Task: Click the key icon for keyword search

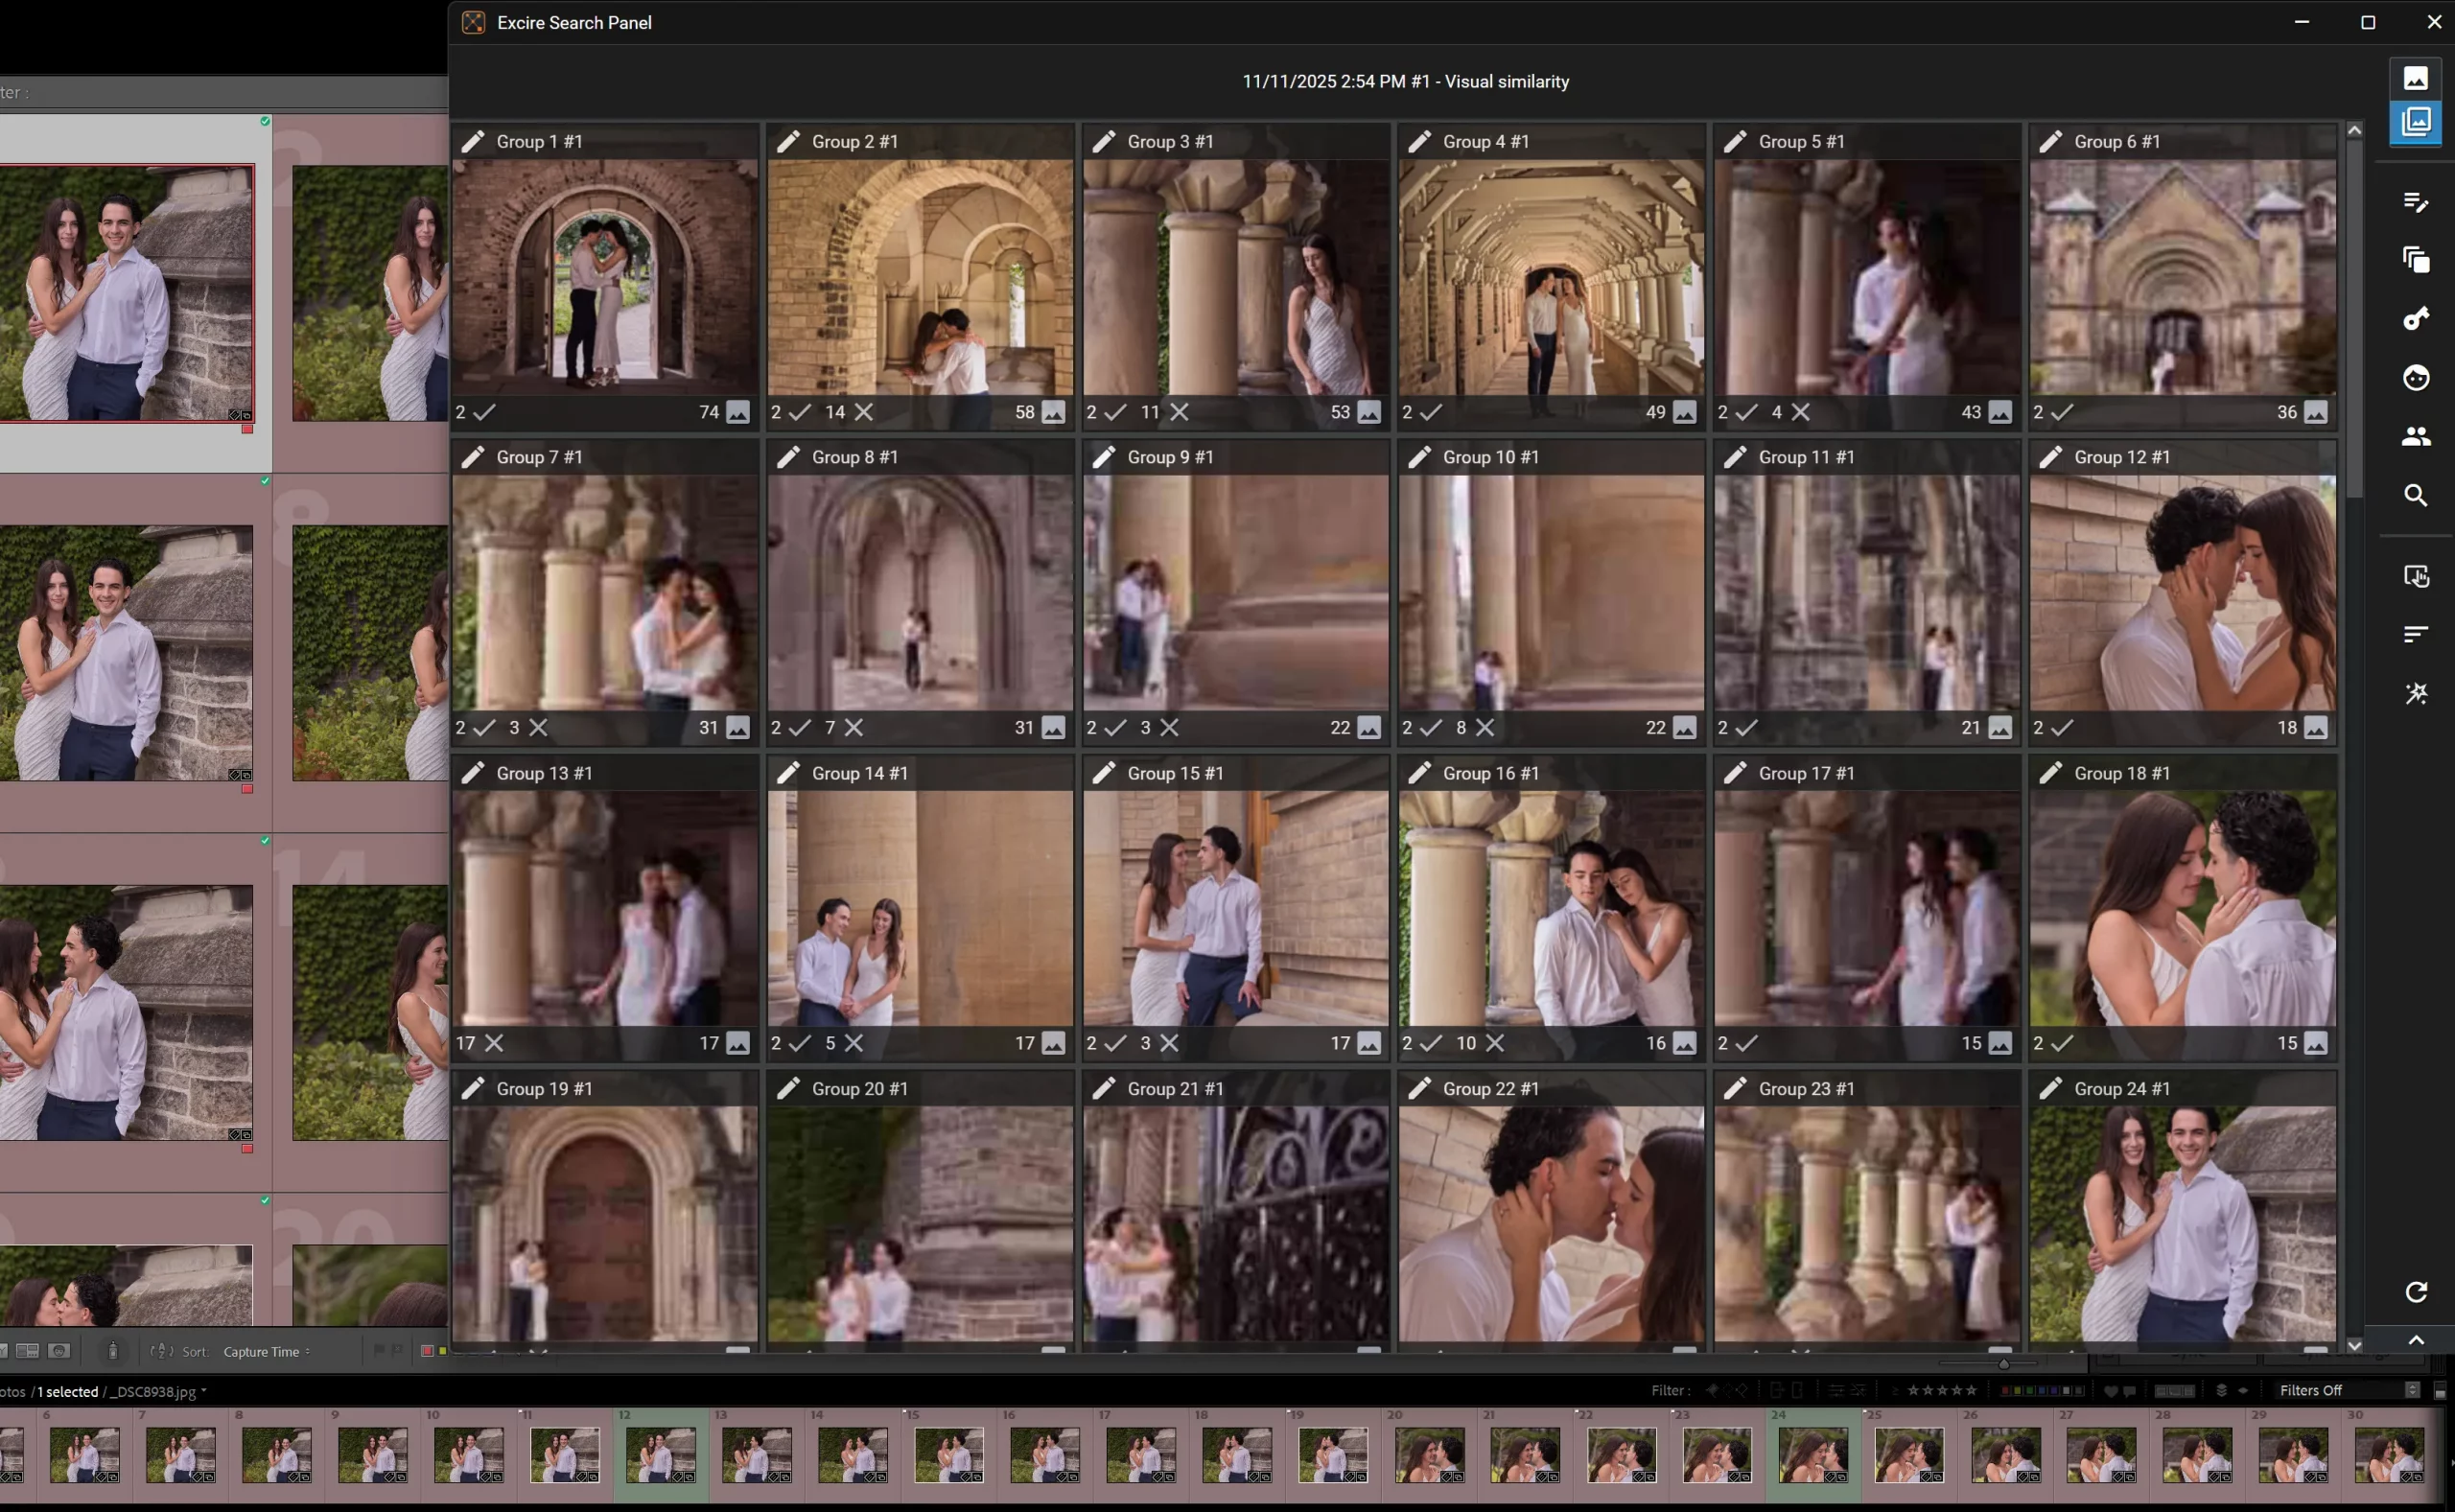Action: coord(2416,319)
